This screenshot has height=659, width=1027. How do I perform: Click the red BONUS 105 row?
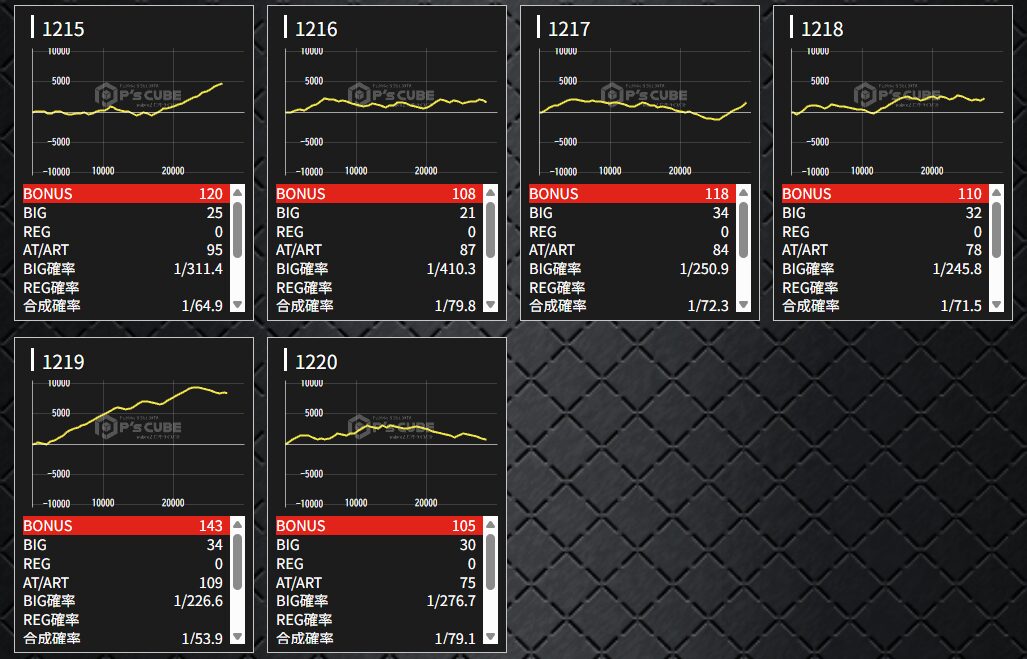click(x=379, y=525)
